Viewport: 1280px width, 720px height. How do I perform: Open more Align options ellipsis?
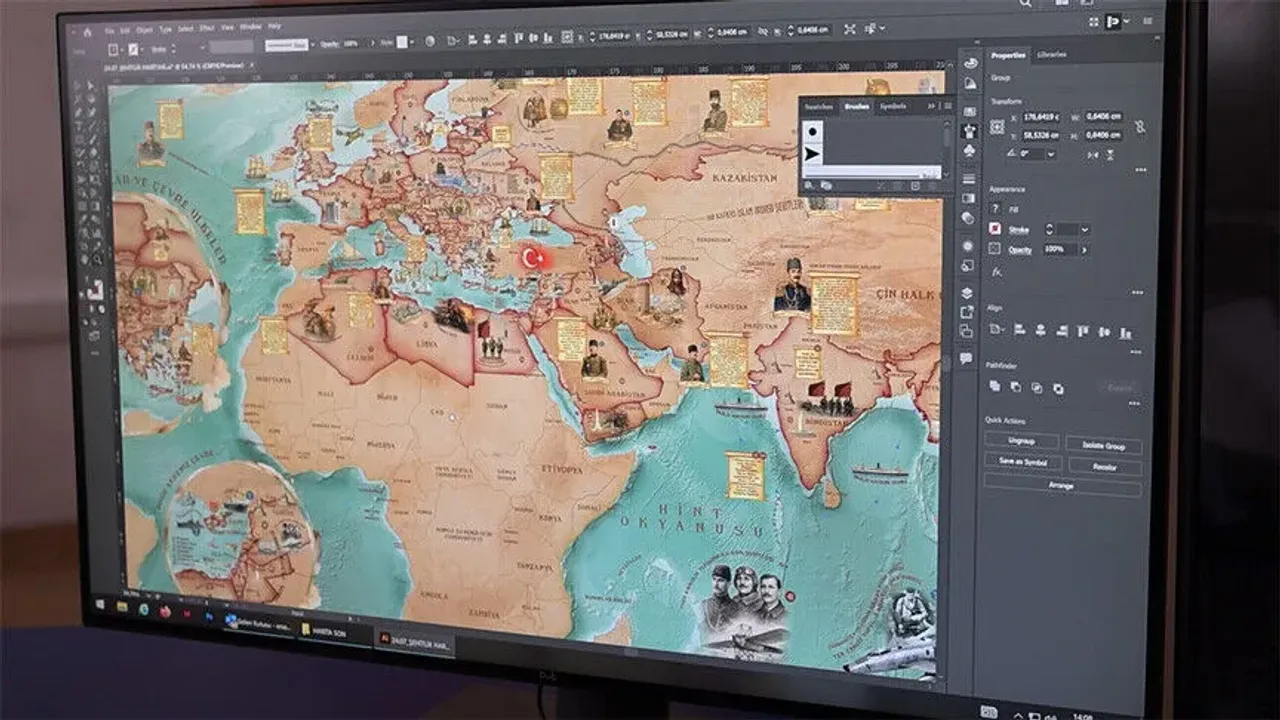1135,351
